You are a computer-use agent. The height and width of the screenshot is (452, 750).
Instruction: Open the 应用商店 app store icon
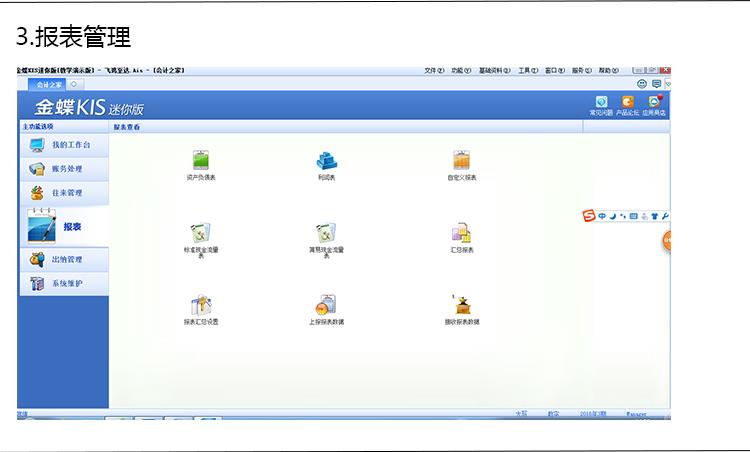[655, 103]
